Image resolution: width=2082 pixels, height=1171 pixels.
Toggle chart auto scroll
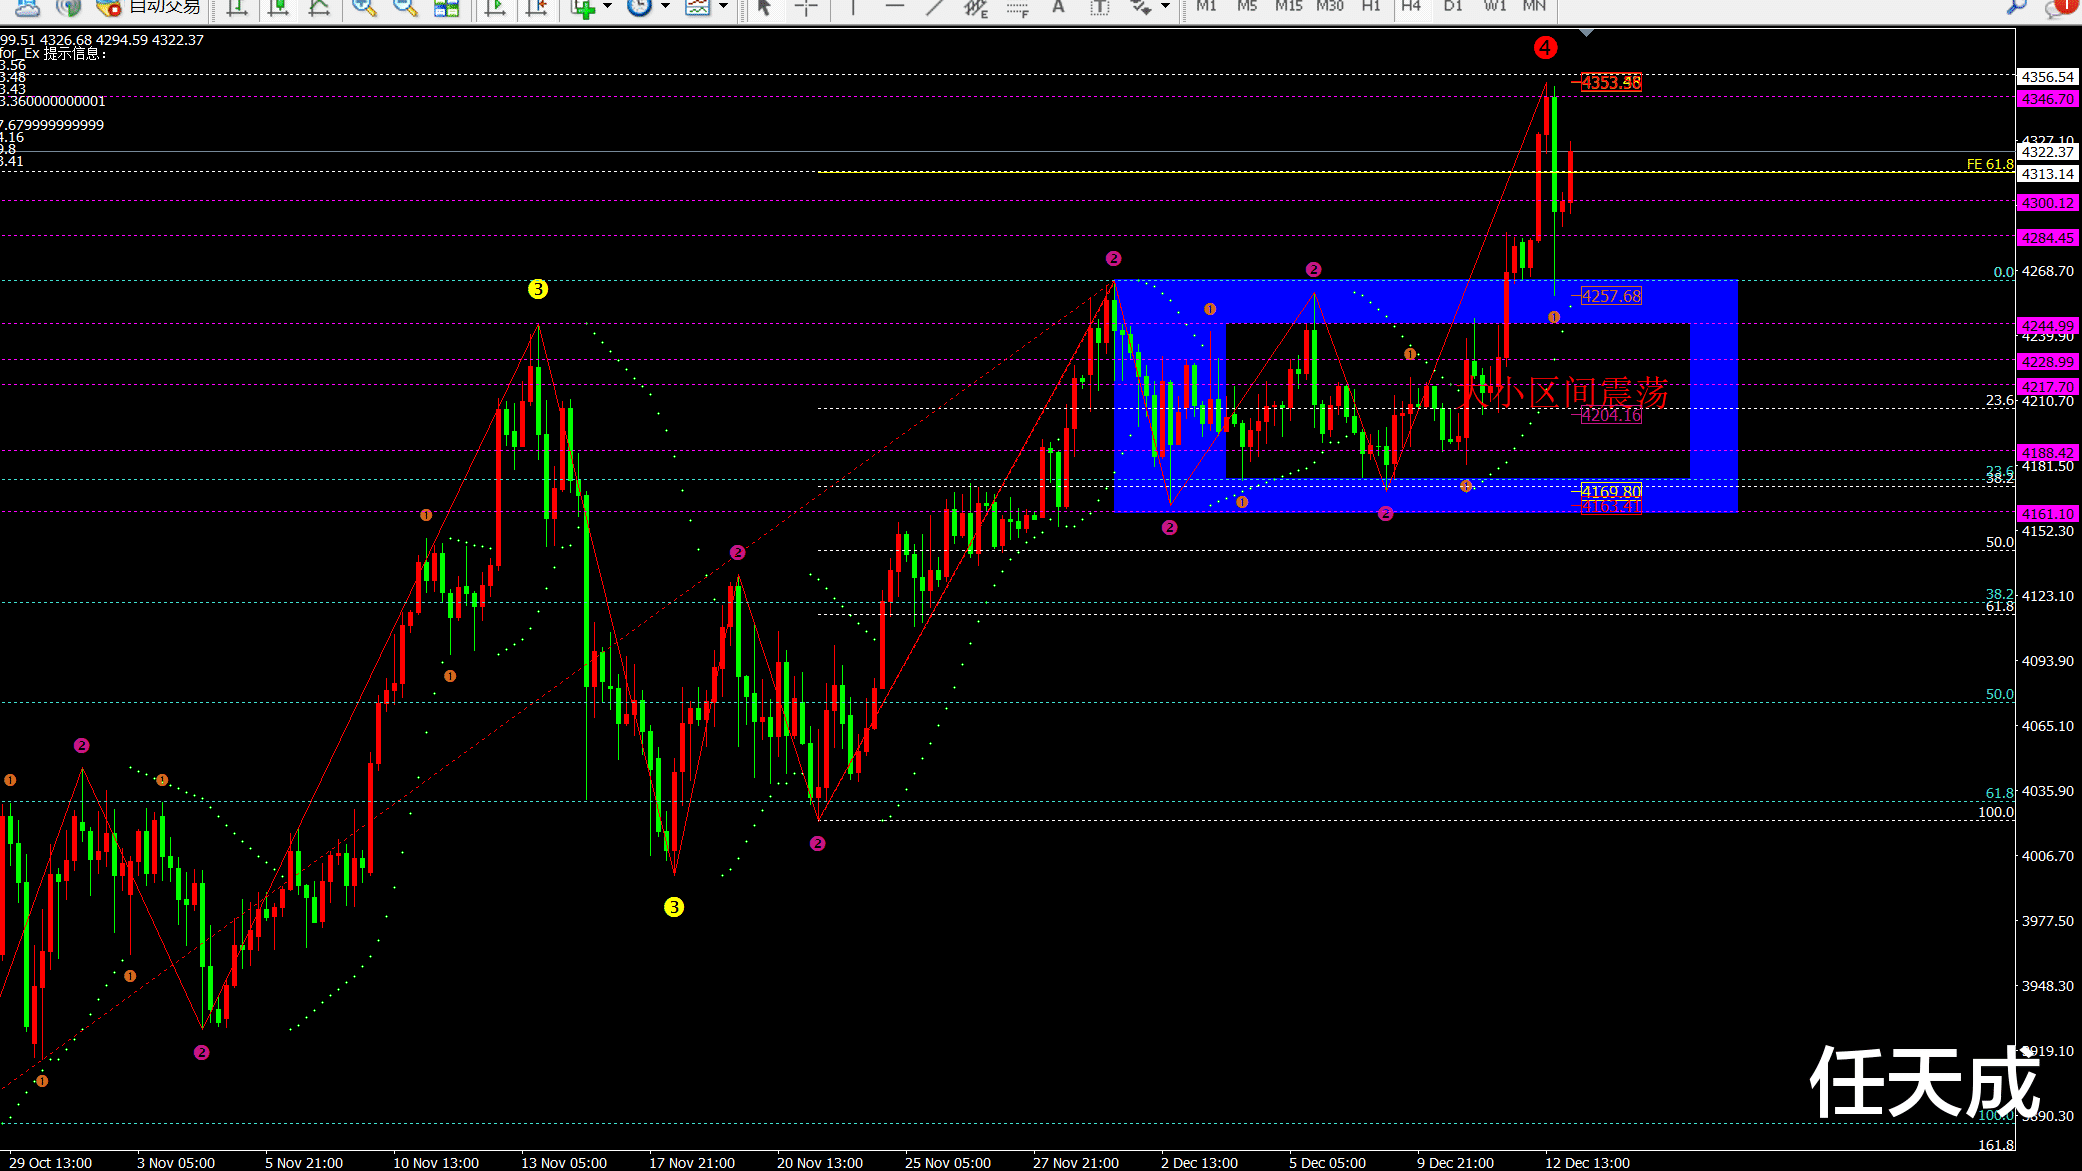tap(495, 7)
